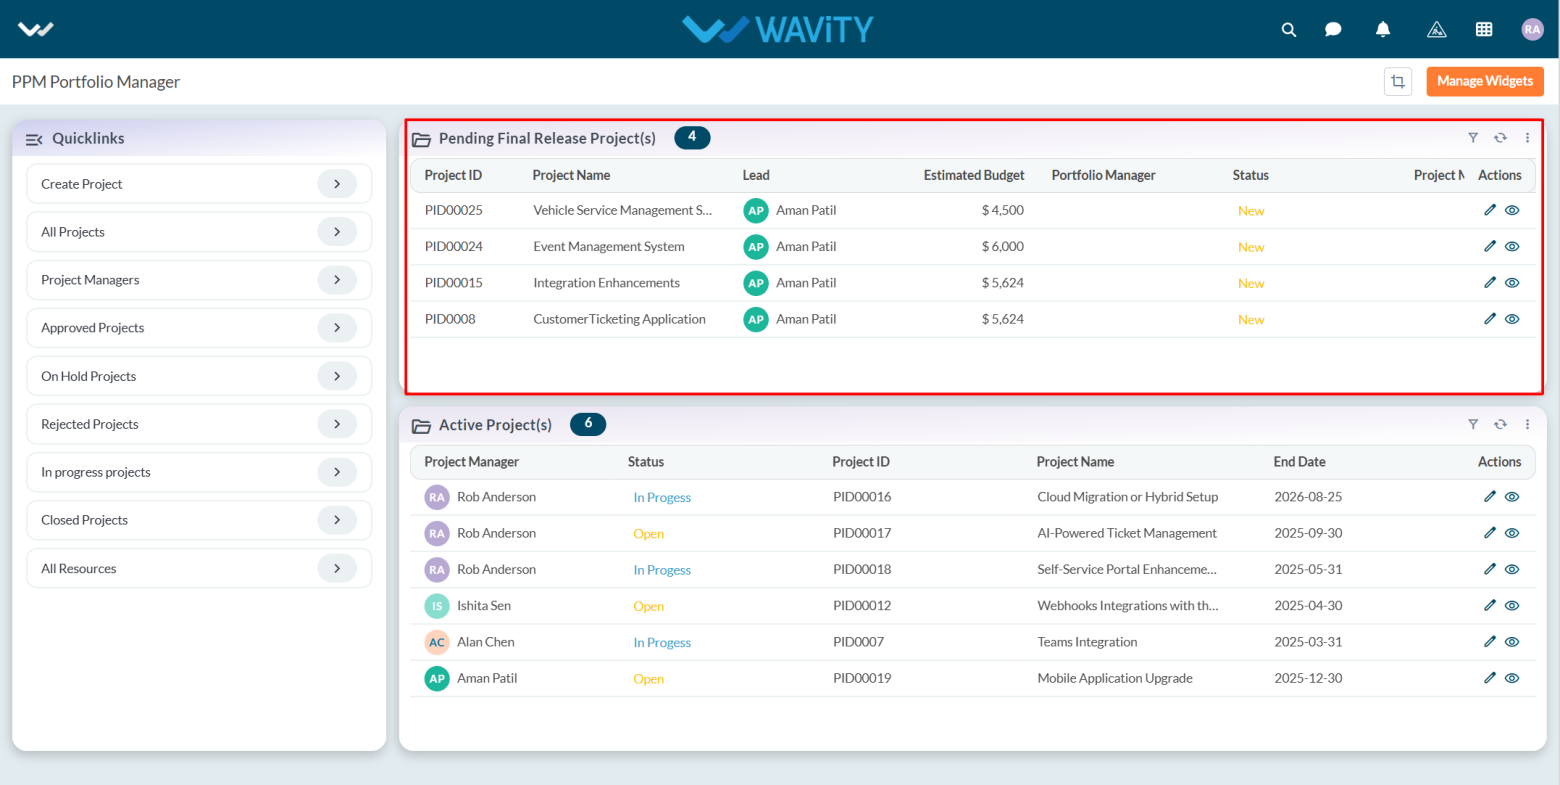Edit project PID00018
The image size is (1560, 785).
coord(1490,569)
